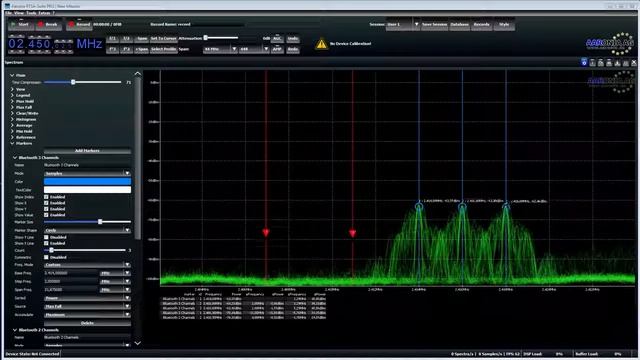Expand the Clear/Write section
The width and height of the screenshot is (640, 360).
(12, 113)
